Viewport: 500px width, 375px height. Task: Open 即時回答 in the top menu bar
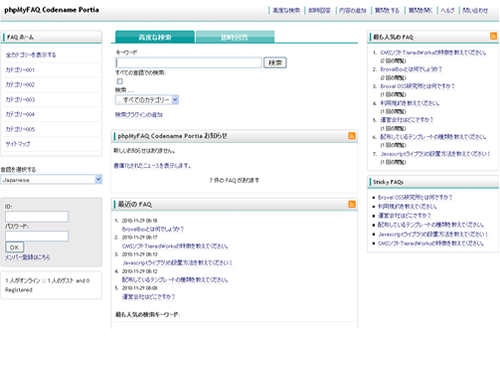click(319, 11)
